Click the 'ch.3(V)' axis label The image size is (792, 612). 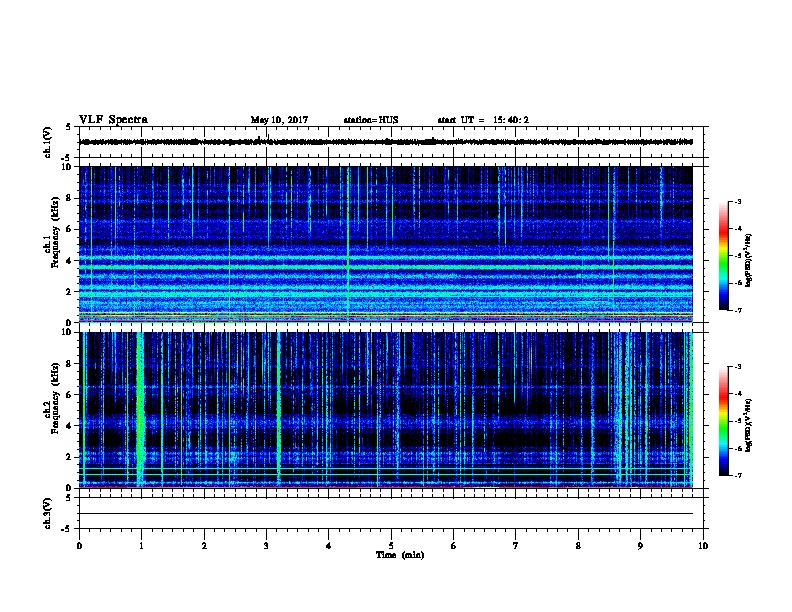(48, 513)
